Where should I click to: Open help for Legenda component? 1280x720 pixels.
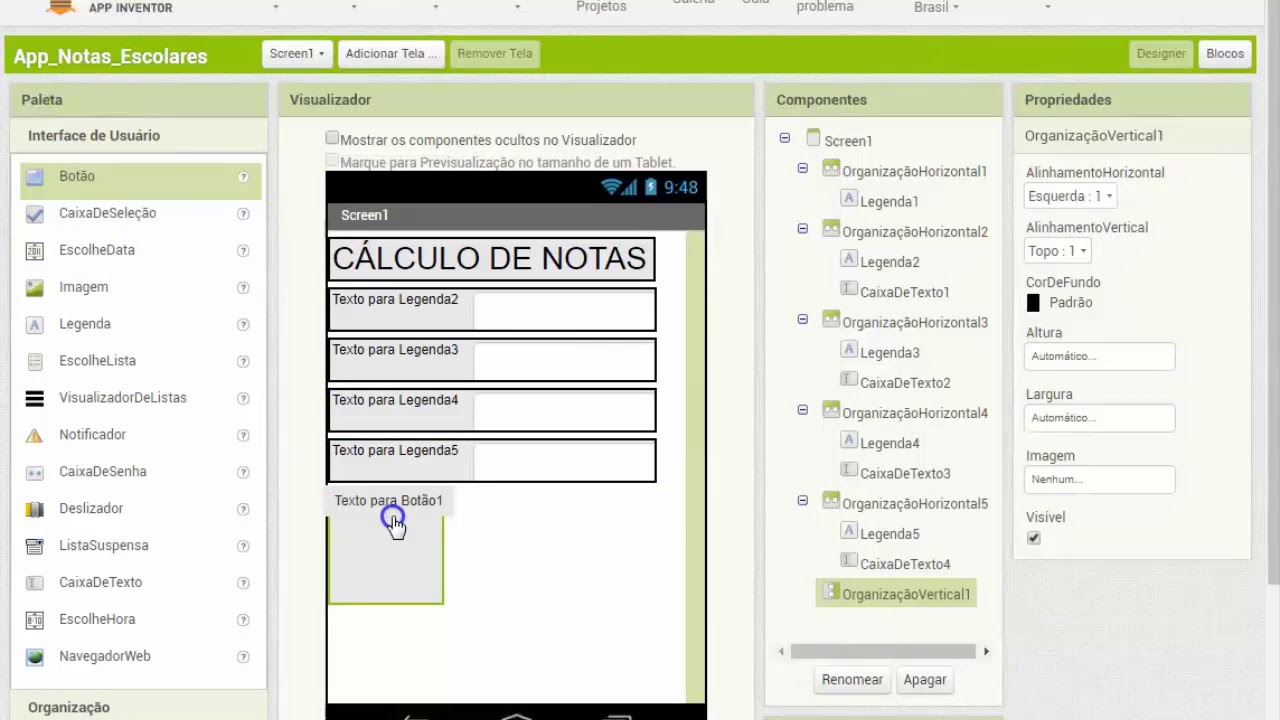pos(243,325)
